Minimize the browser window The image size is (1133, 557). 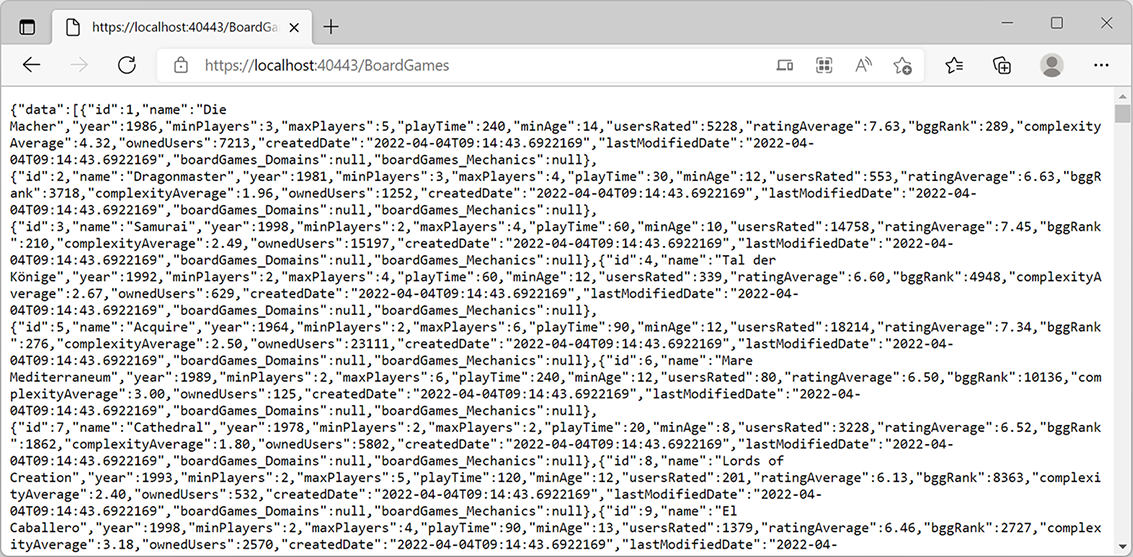[1007, 24]
